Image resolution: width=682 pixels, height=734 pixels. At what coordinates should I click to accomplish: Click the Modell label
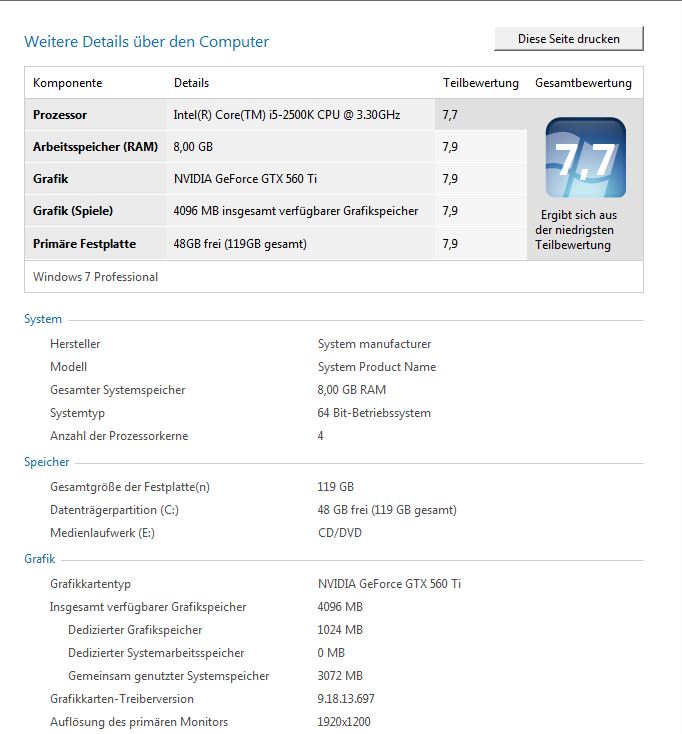point(68,367)
